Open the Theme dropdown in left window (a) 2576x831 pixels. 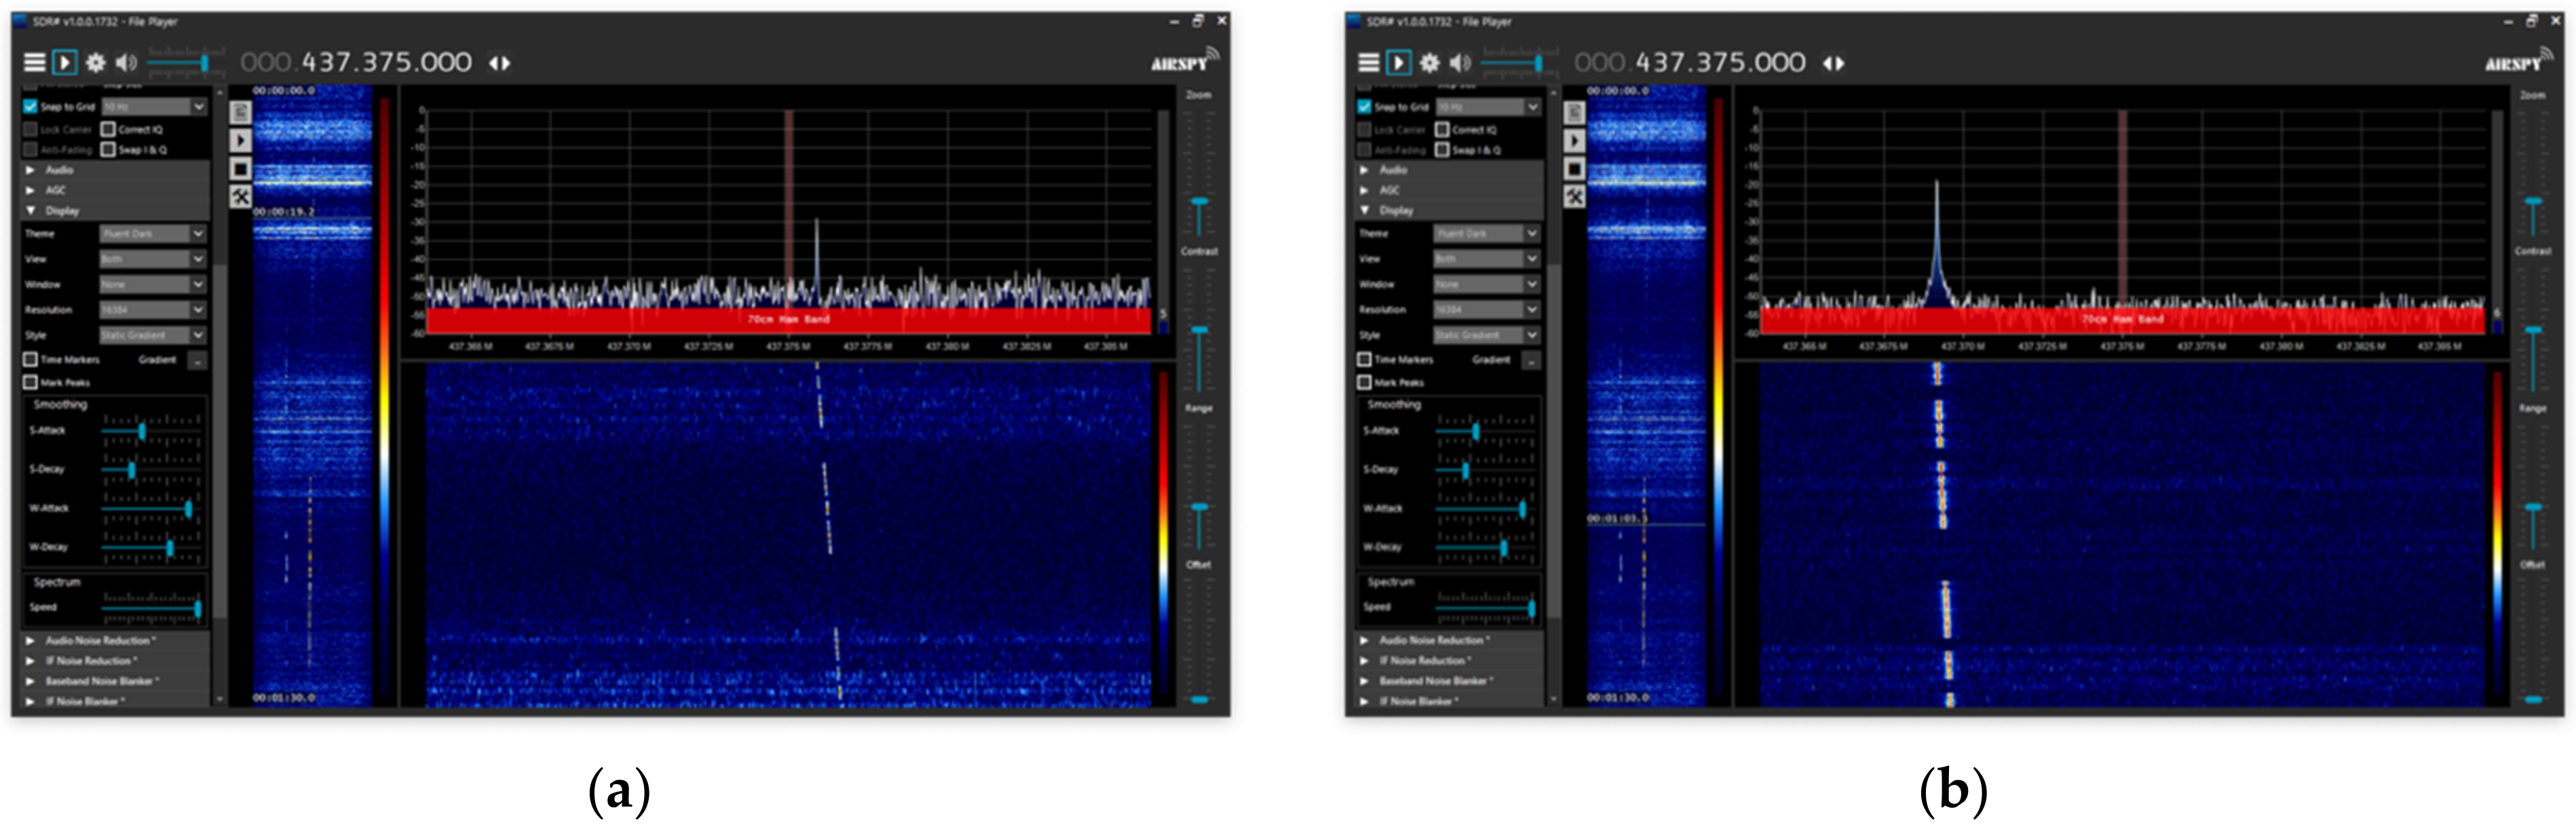153,233
